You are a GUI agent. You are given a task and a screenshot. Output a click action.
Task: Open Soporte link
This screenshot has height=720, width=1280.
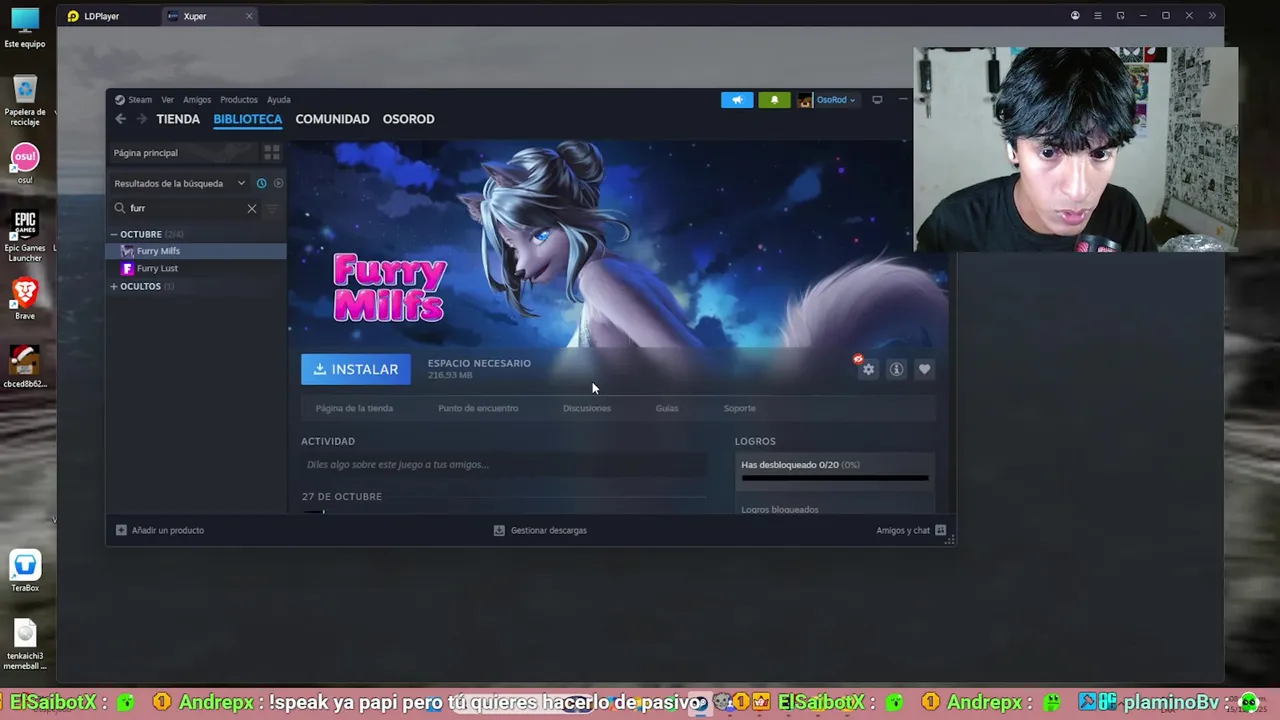point(739,408)
